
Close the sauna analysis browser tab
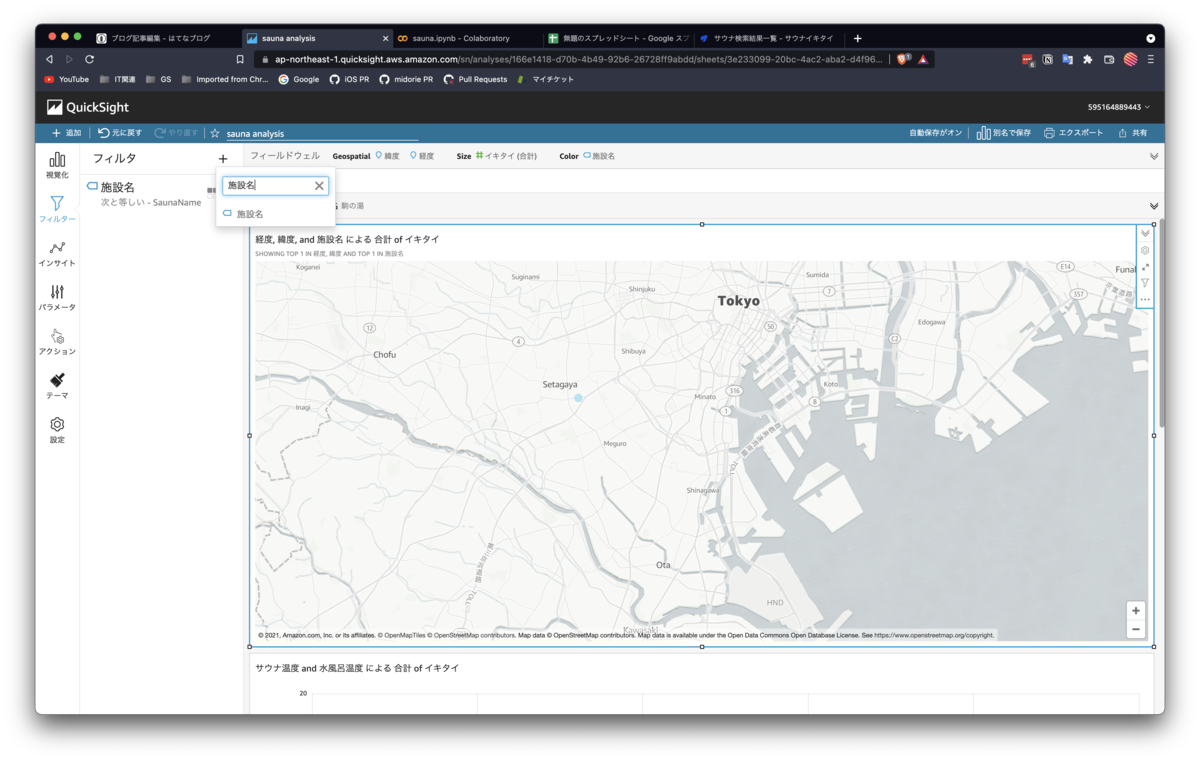click(385, 38)
